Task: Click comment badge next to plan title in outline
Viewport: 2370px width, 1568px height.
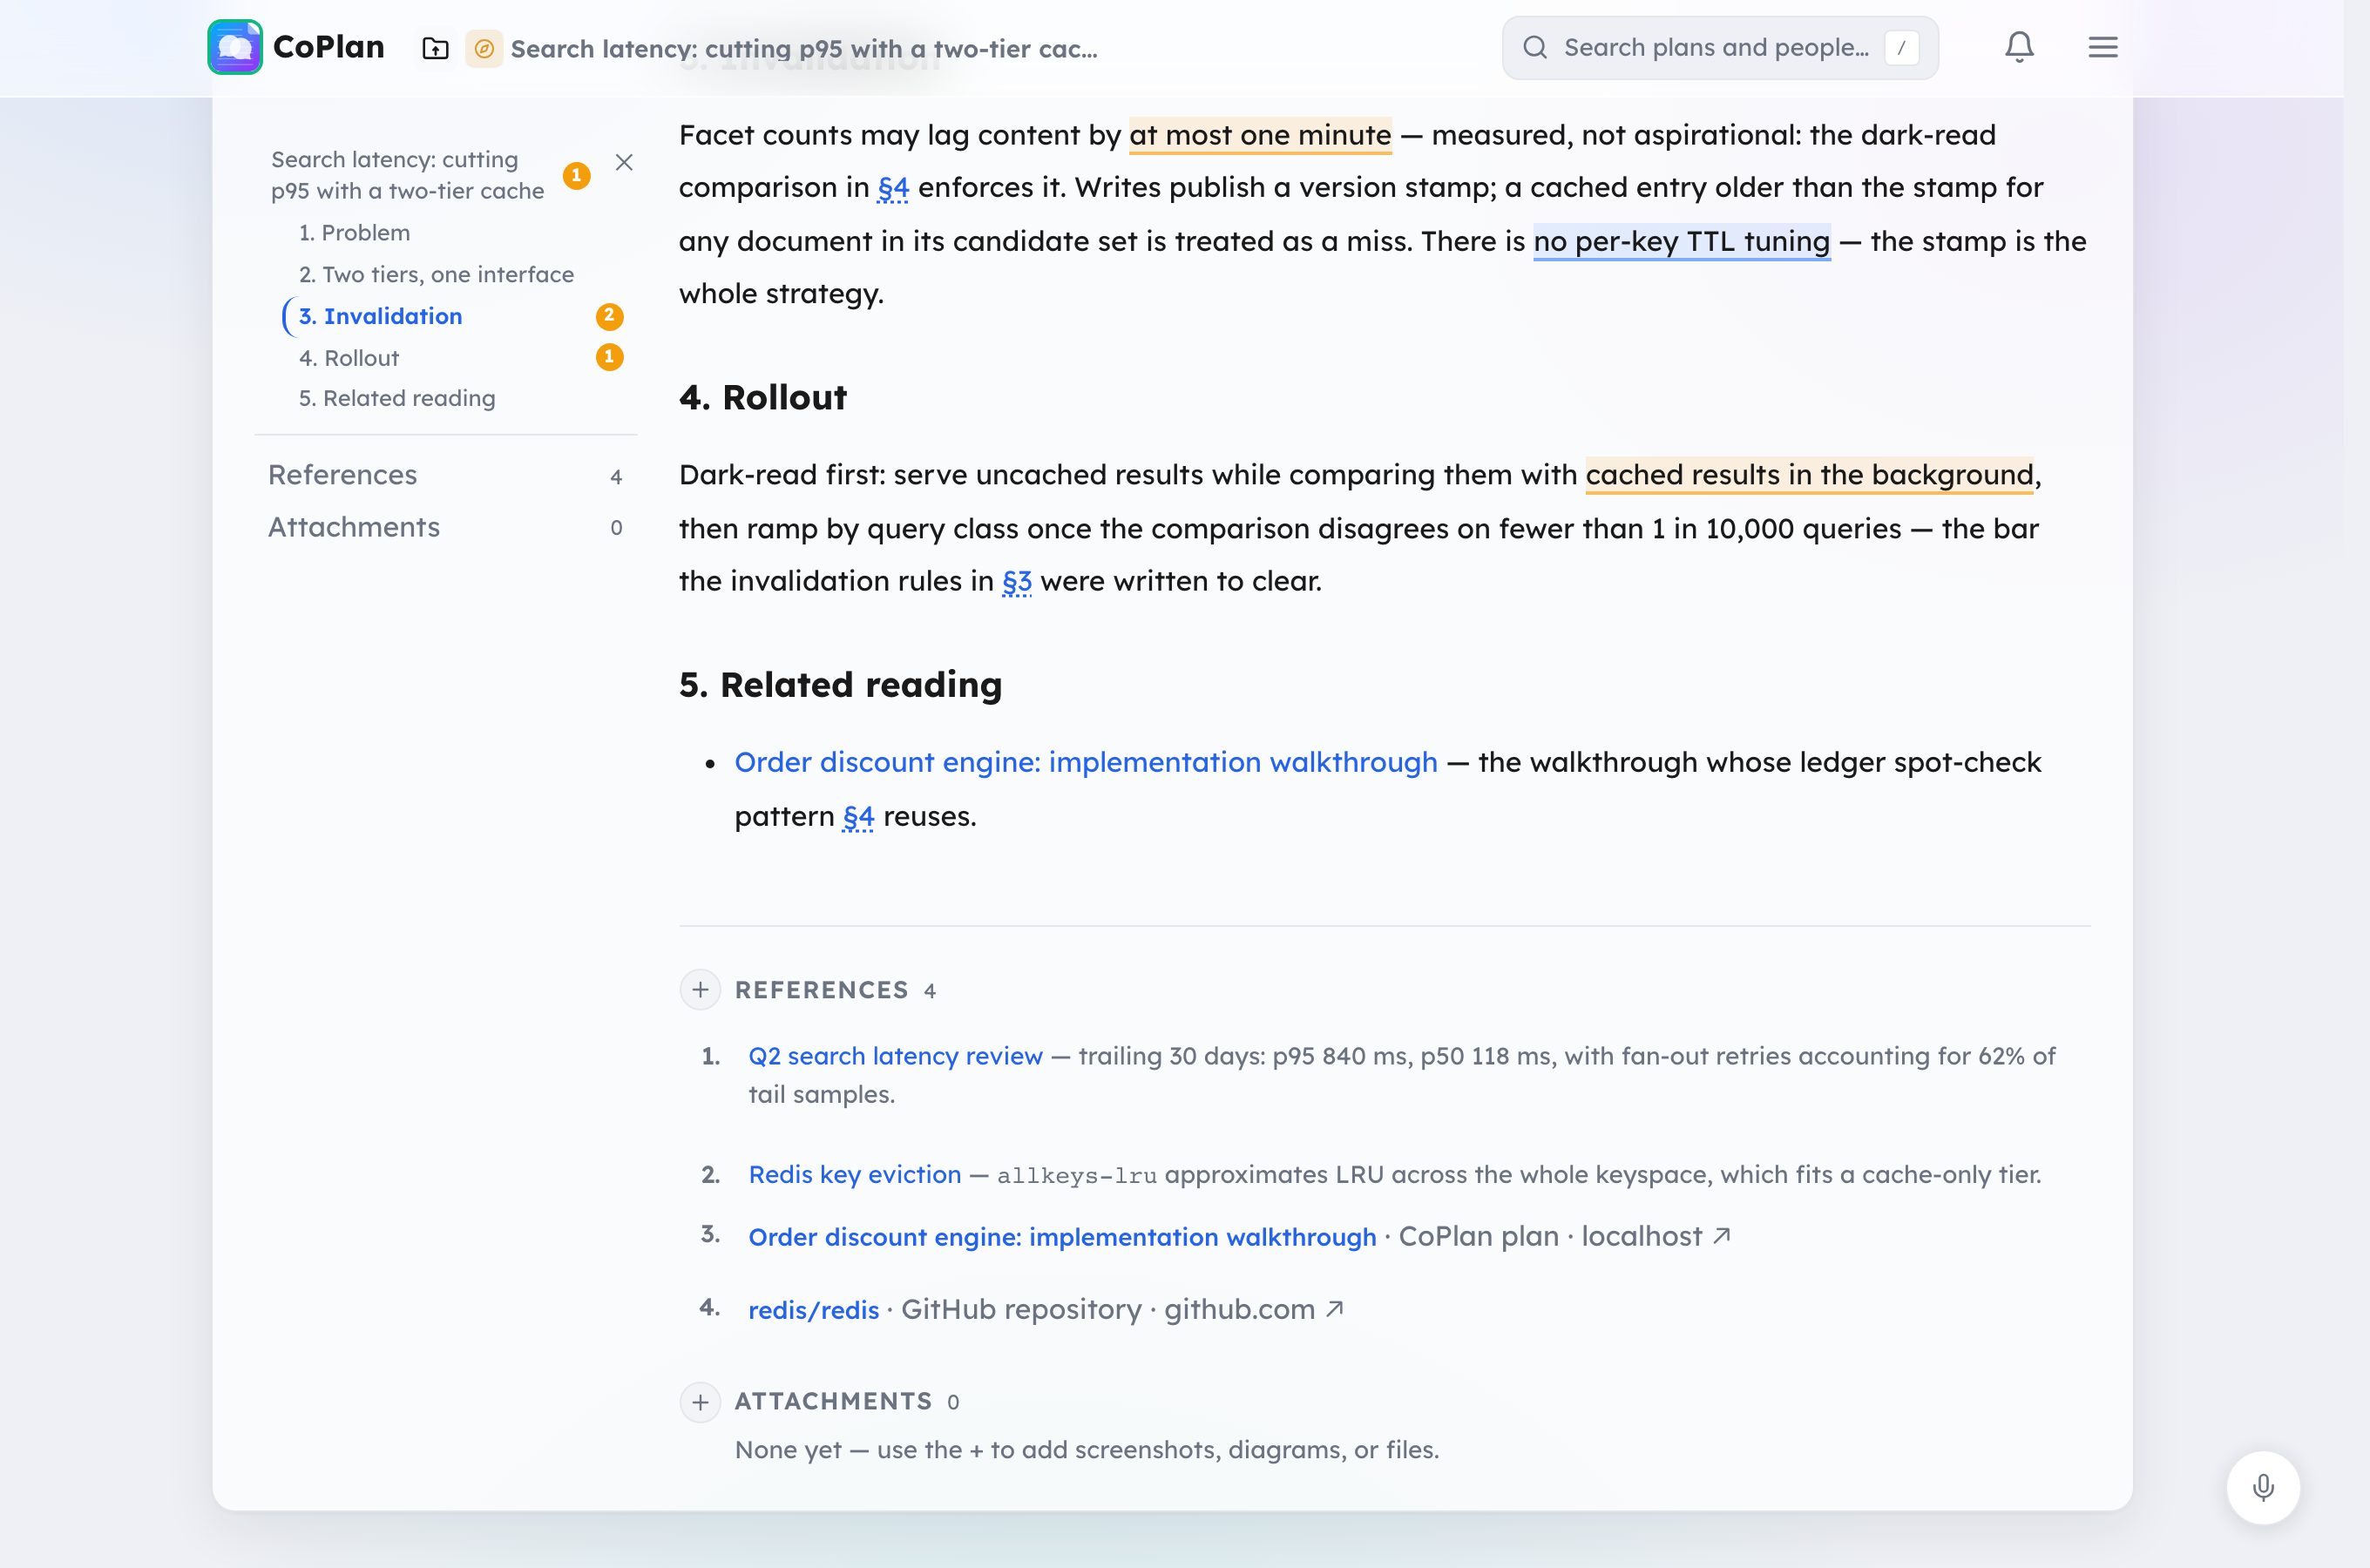Action: click(x=576, y=175)
